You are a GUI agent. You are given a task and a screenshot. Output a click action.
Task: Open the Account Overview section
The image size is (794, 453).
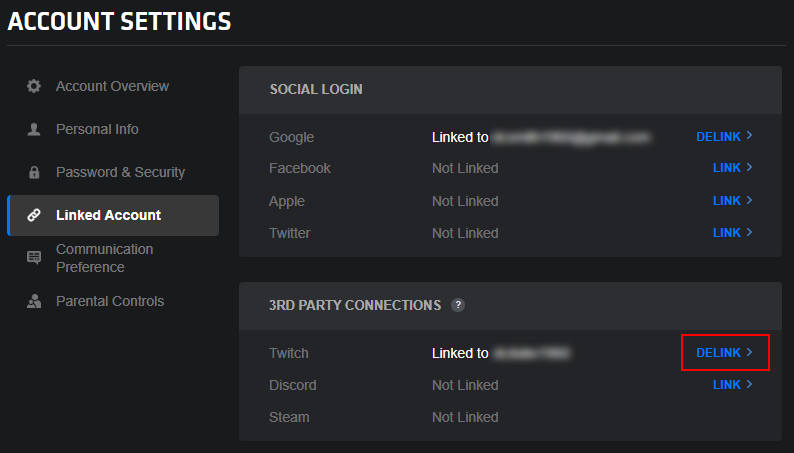coord(113,86)
